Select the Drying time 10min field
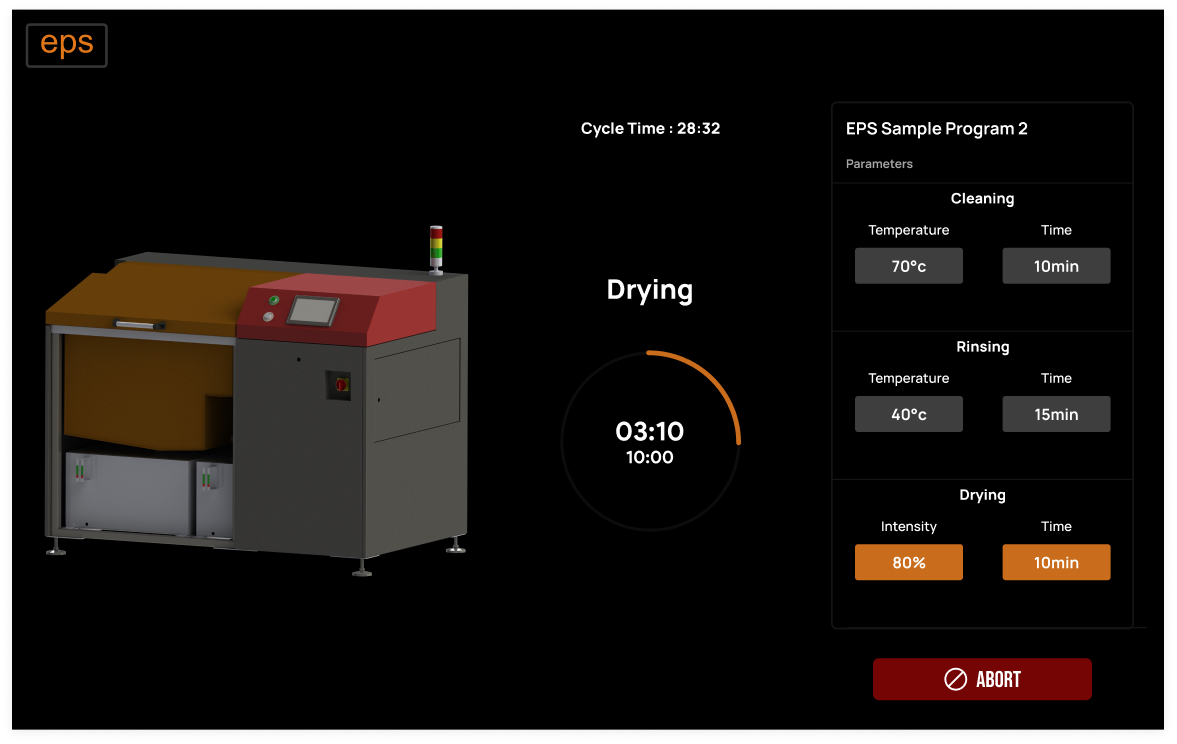The width and height of the screenshot is (1177, 744). [1056, 562]
